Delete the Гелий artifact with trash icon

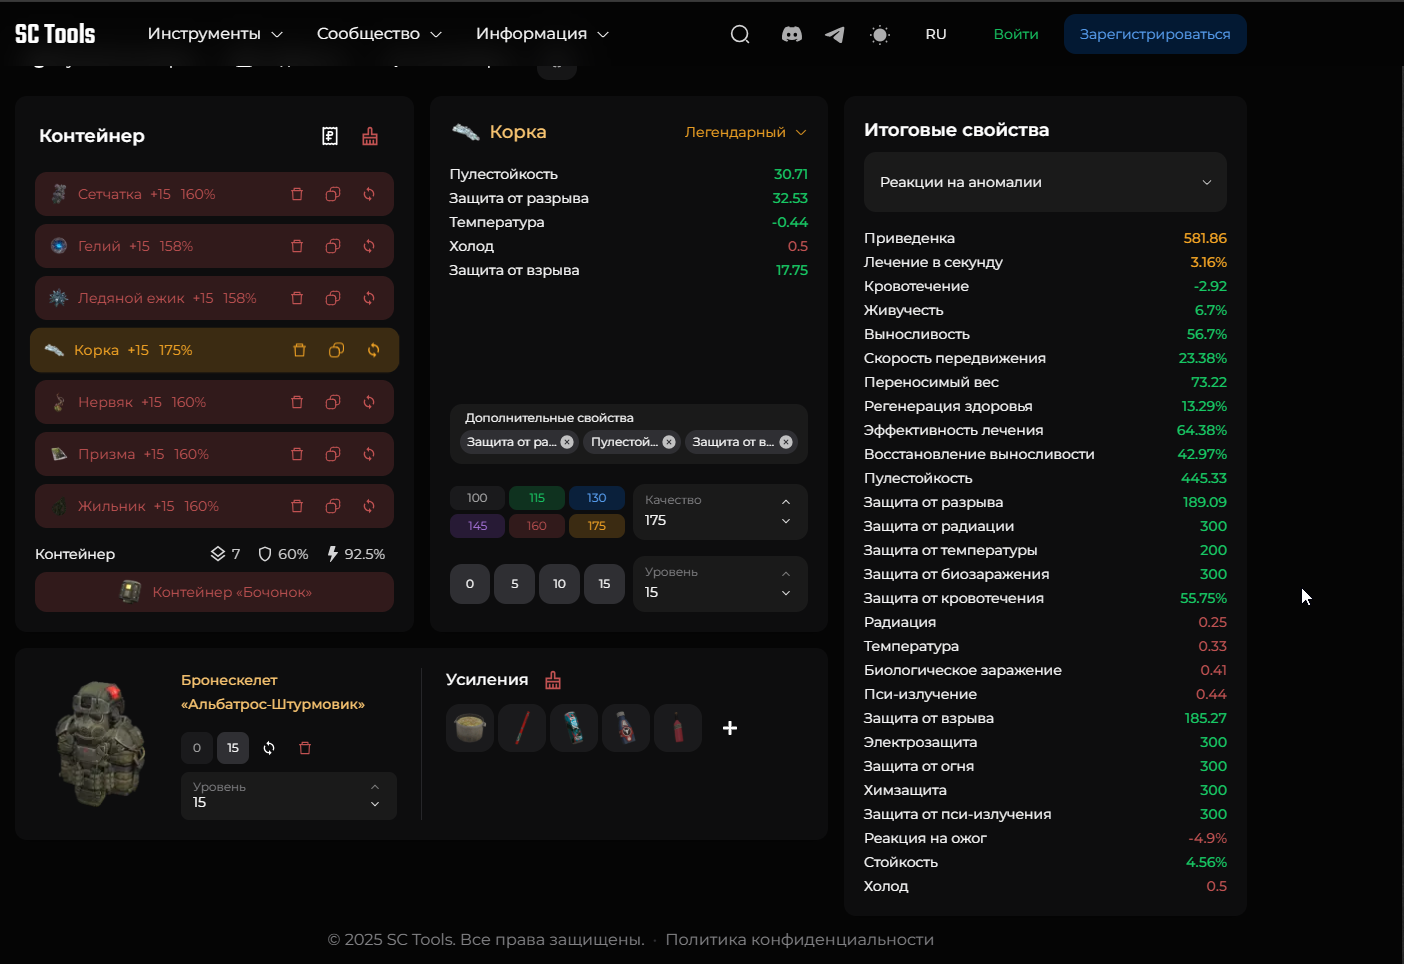point(297,246)
